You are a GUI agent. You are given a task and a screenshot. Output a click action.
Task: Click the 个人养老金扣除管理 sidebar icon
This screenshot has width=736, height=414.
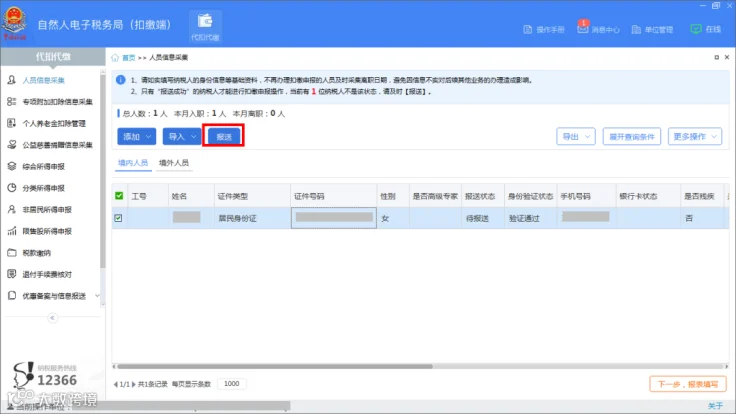pos(12,123)
